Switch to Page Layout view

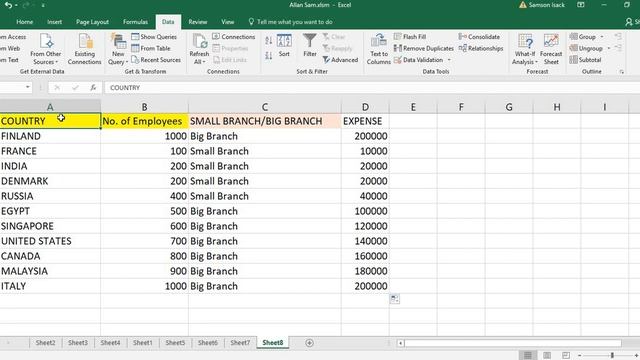(x=547, y=355)
